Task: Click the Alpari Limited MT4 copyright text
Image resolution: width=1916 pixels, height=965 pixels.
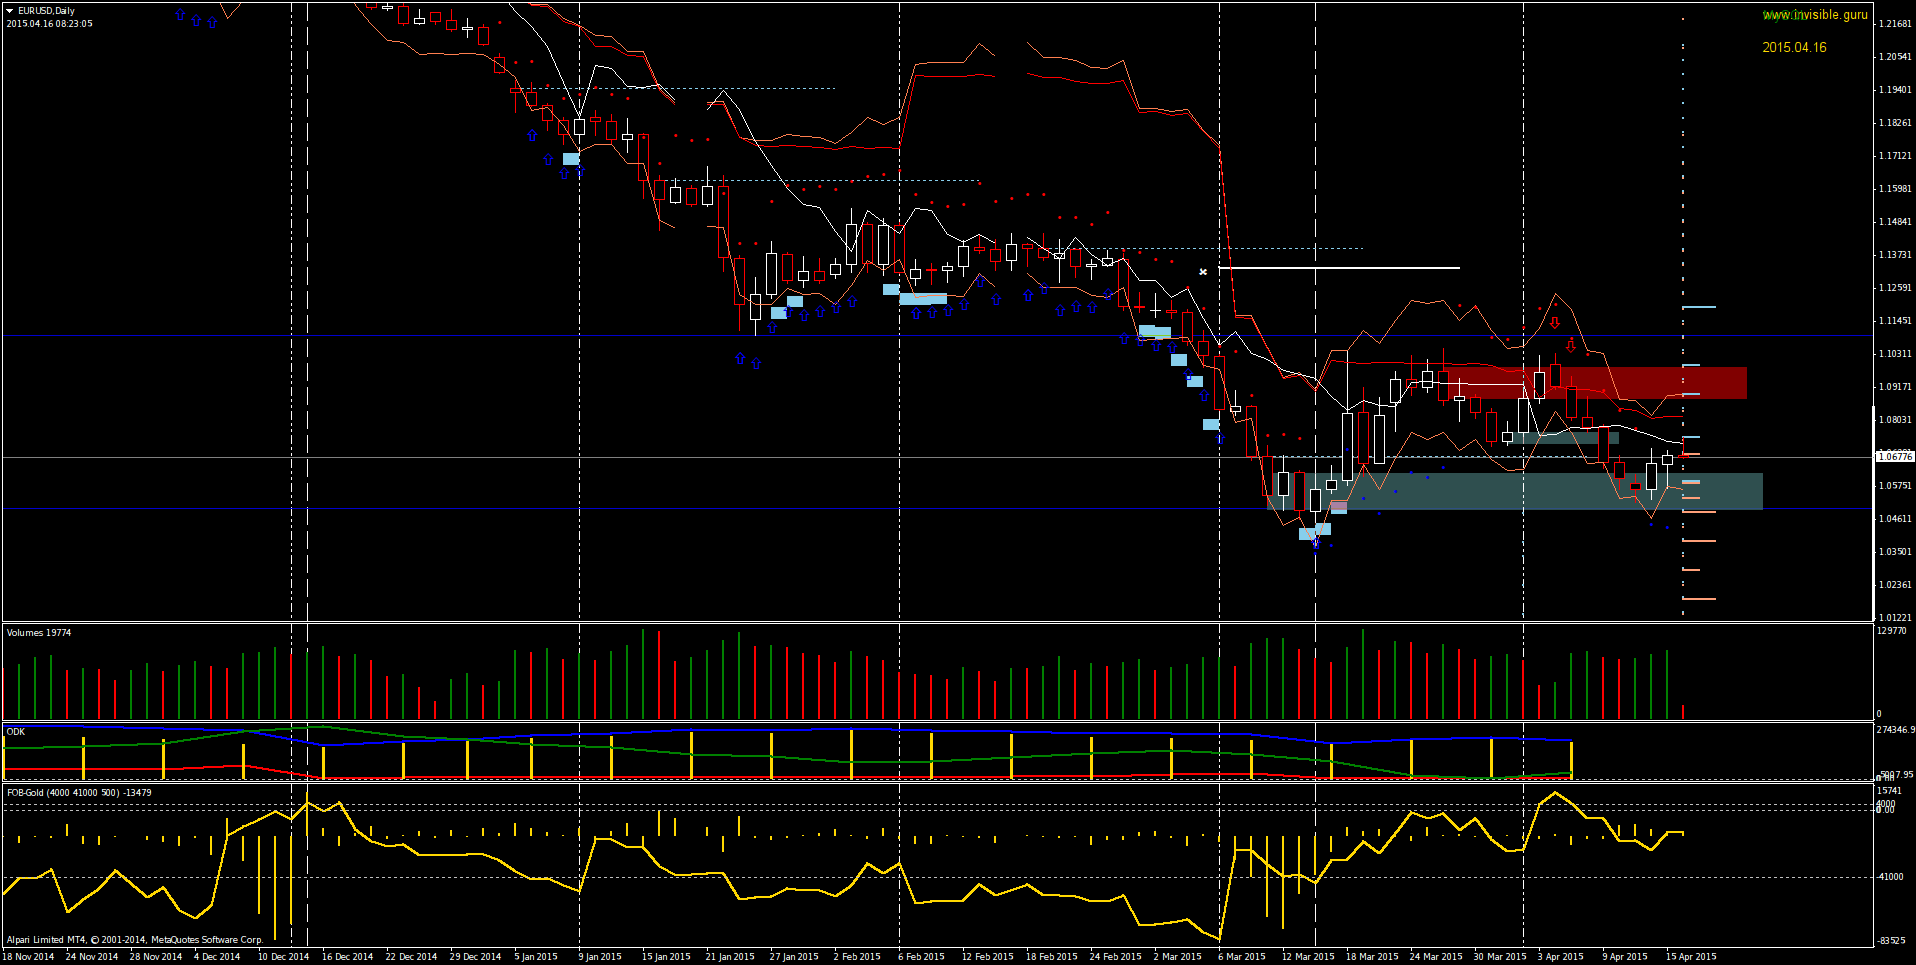Action: pos(135,940)
